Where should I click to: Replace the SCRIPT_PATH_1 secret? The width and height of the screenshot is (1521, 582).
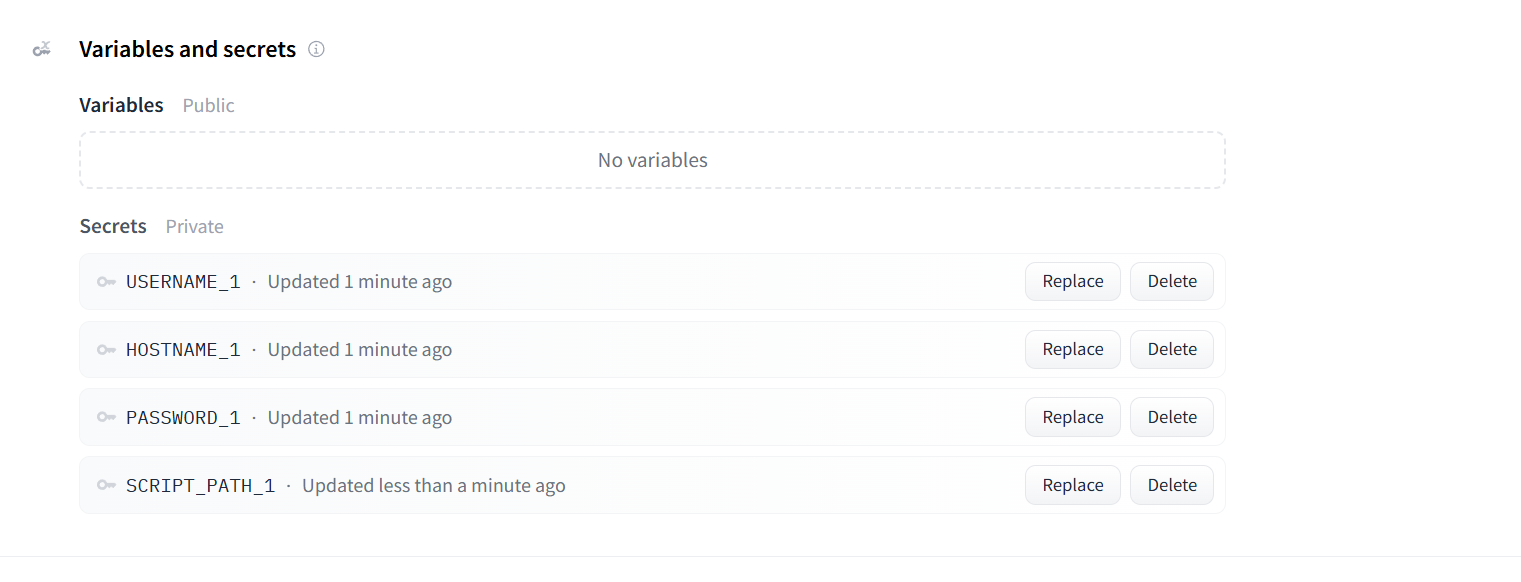[1073, 486]
